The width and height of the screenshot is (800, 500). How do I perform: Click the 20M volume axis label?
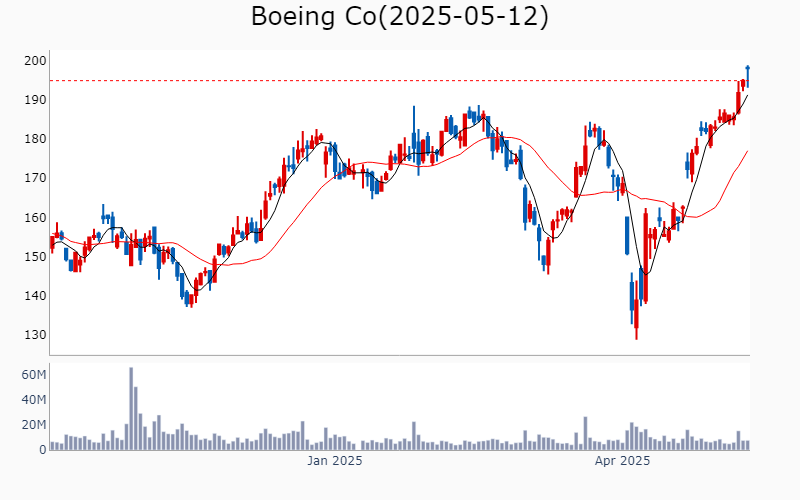click(34, 425)
